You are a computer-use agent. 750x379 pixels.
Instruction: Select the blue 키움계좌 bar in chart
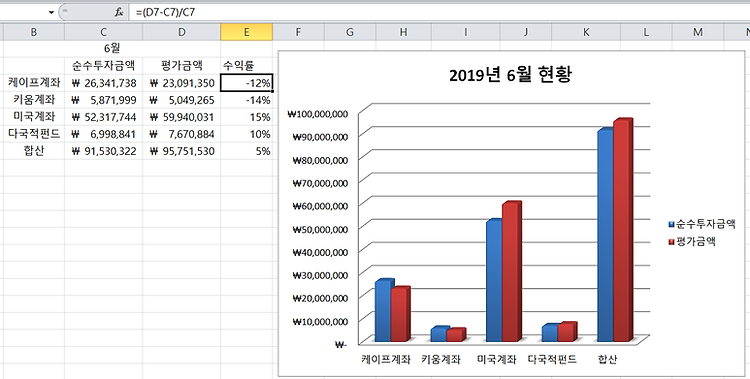click(x=439, y=334)
